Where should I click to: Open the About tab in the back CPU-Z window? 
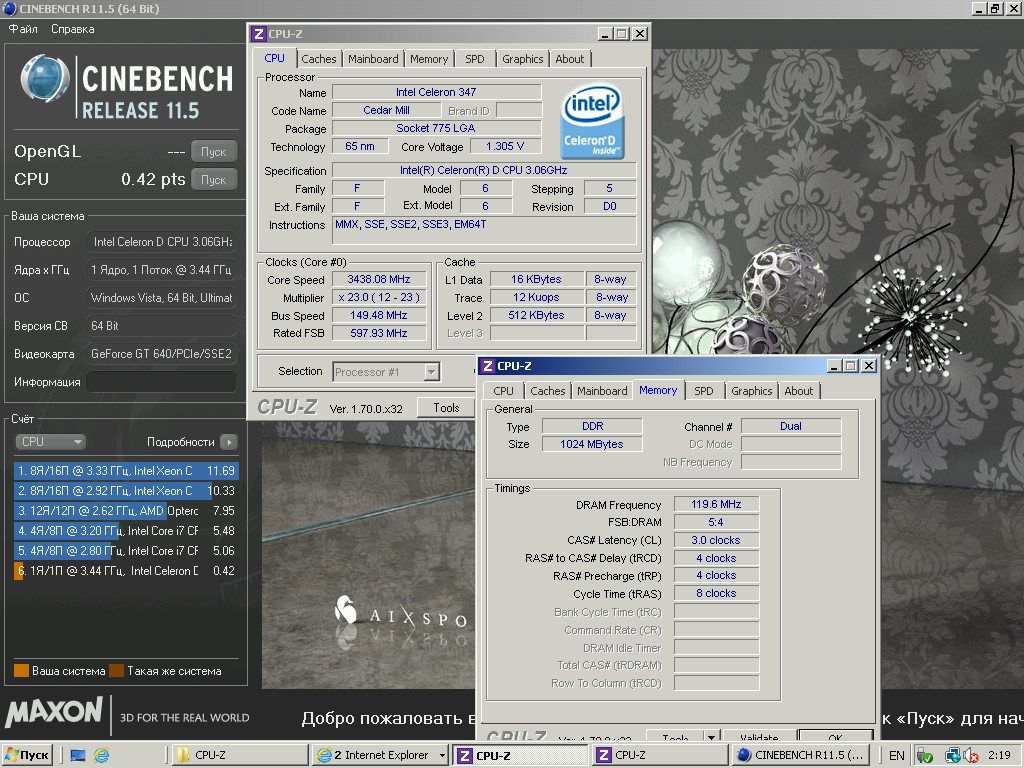point(569,59)
